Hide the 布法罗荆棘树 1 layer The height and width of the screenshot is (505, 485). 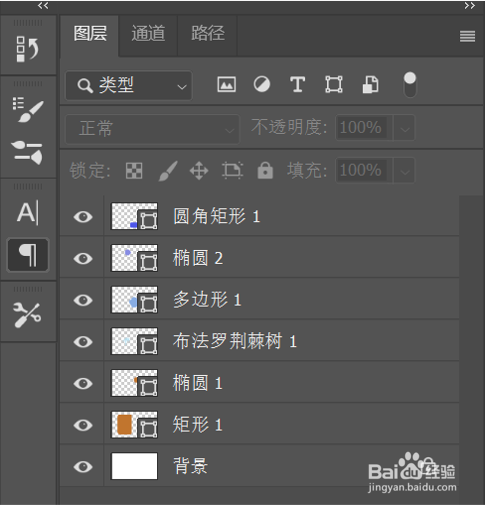83,342
